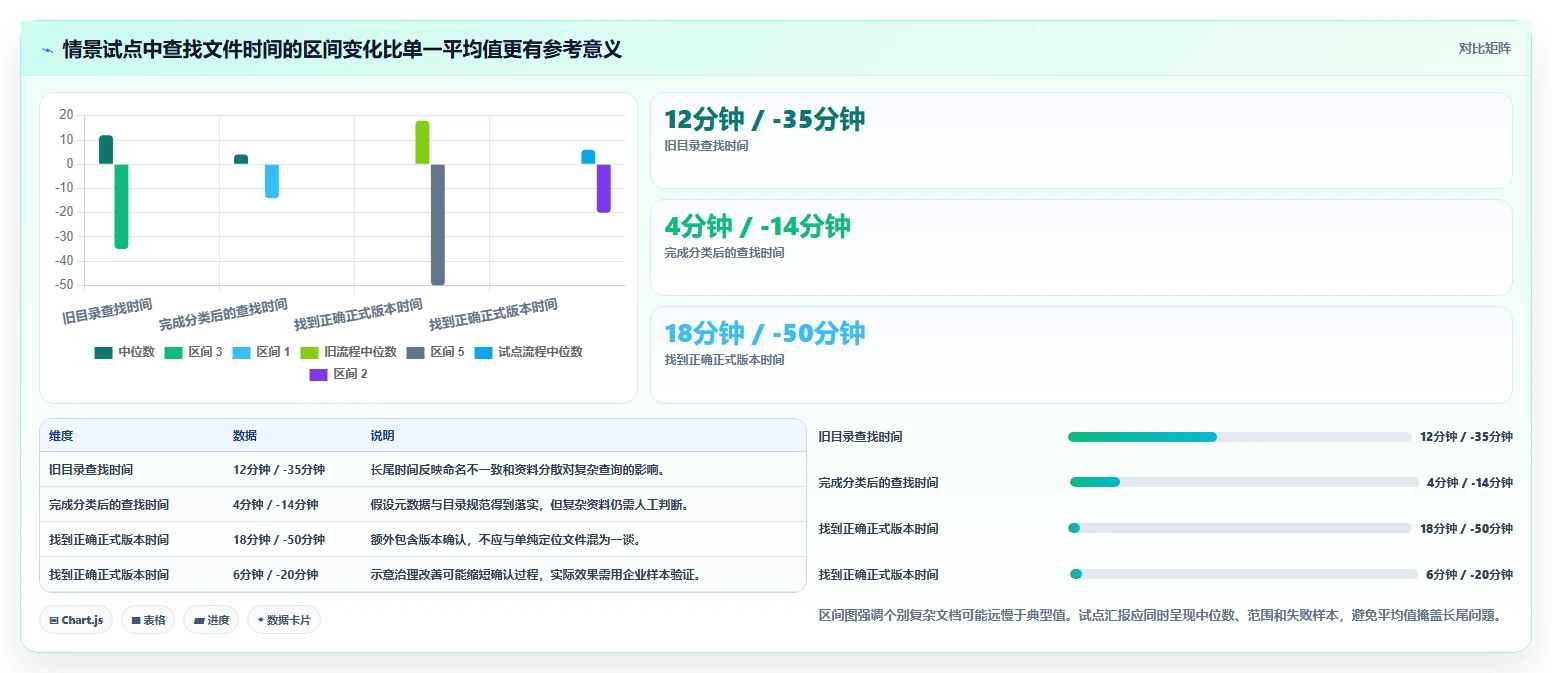Toggle the 试点流程中位数 legend item
This screenshot has height=673, width=1552.
coord(528,352)
